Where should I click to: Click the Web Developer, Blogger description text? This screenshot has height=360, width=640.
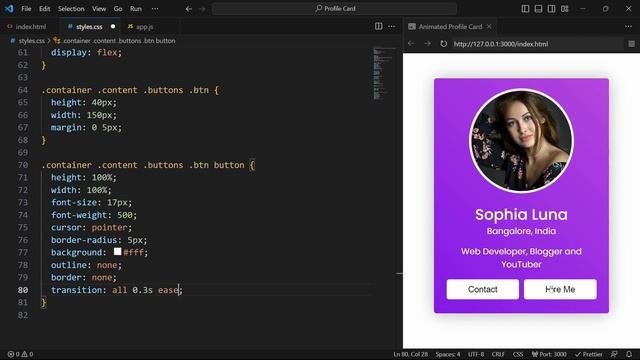[x=521, y=258]
